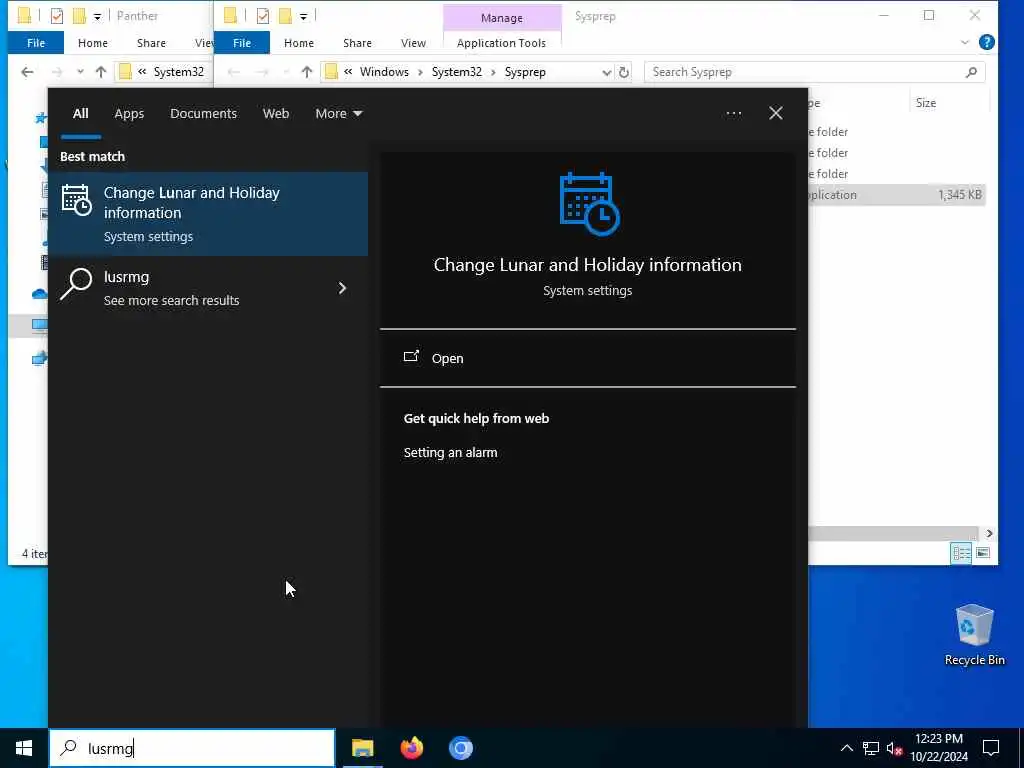Collapse the ribbon in Sysprep window

tap(965, 43)
